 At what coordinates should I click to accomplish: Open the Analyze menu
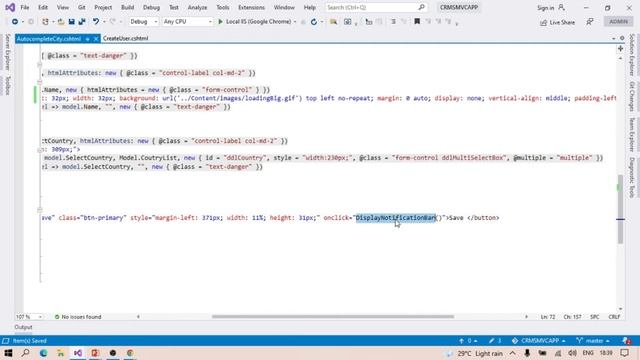click(x=197, y=7)
